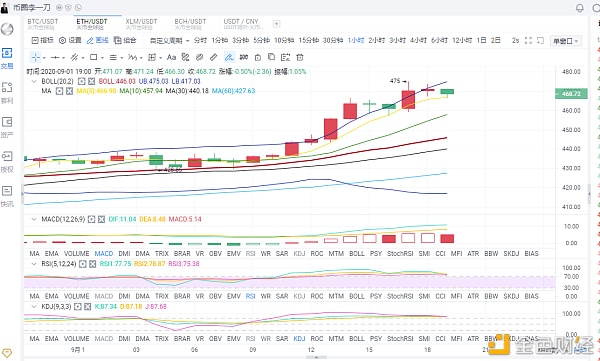Image resolution: width=600 pixels, height=361 pixels.
Task: Select the wave pattern drawing tool
Action: [x=132, y=57]
